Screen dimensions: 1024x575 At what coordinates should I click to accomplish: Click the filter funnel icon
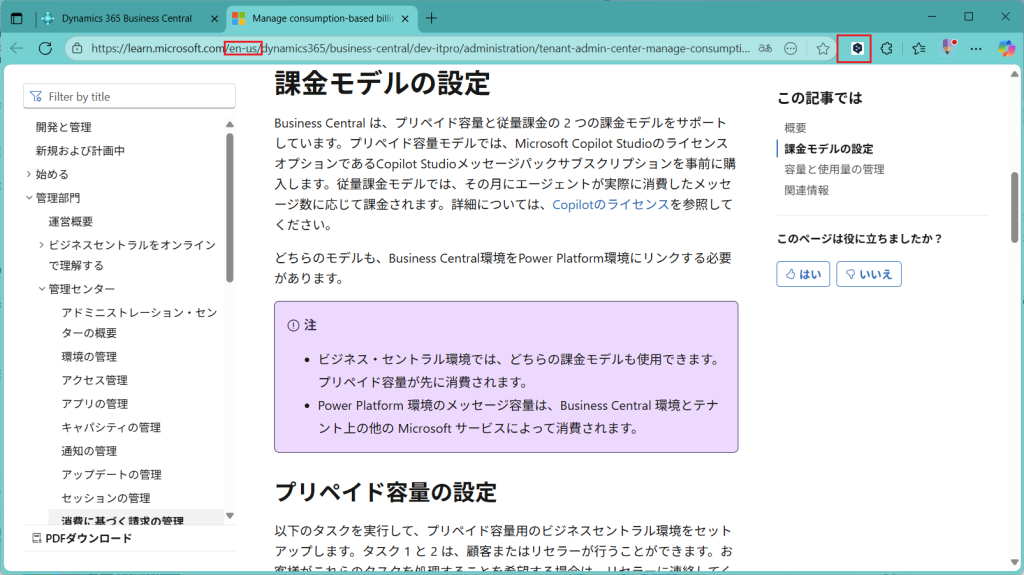36,97
